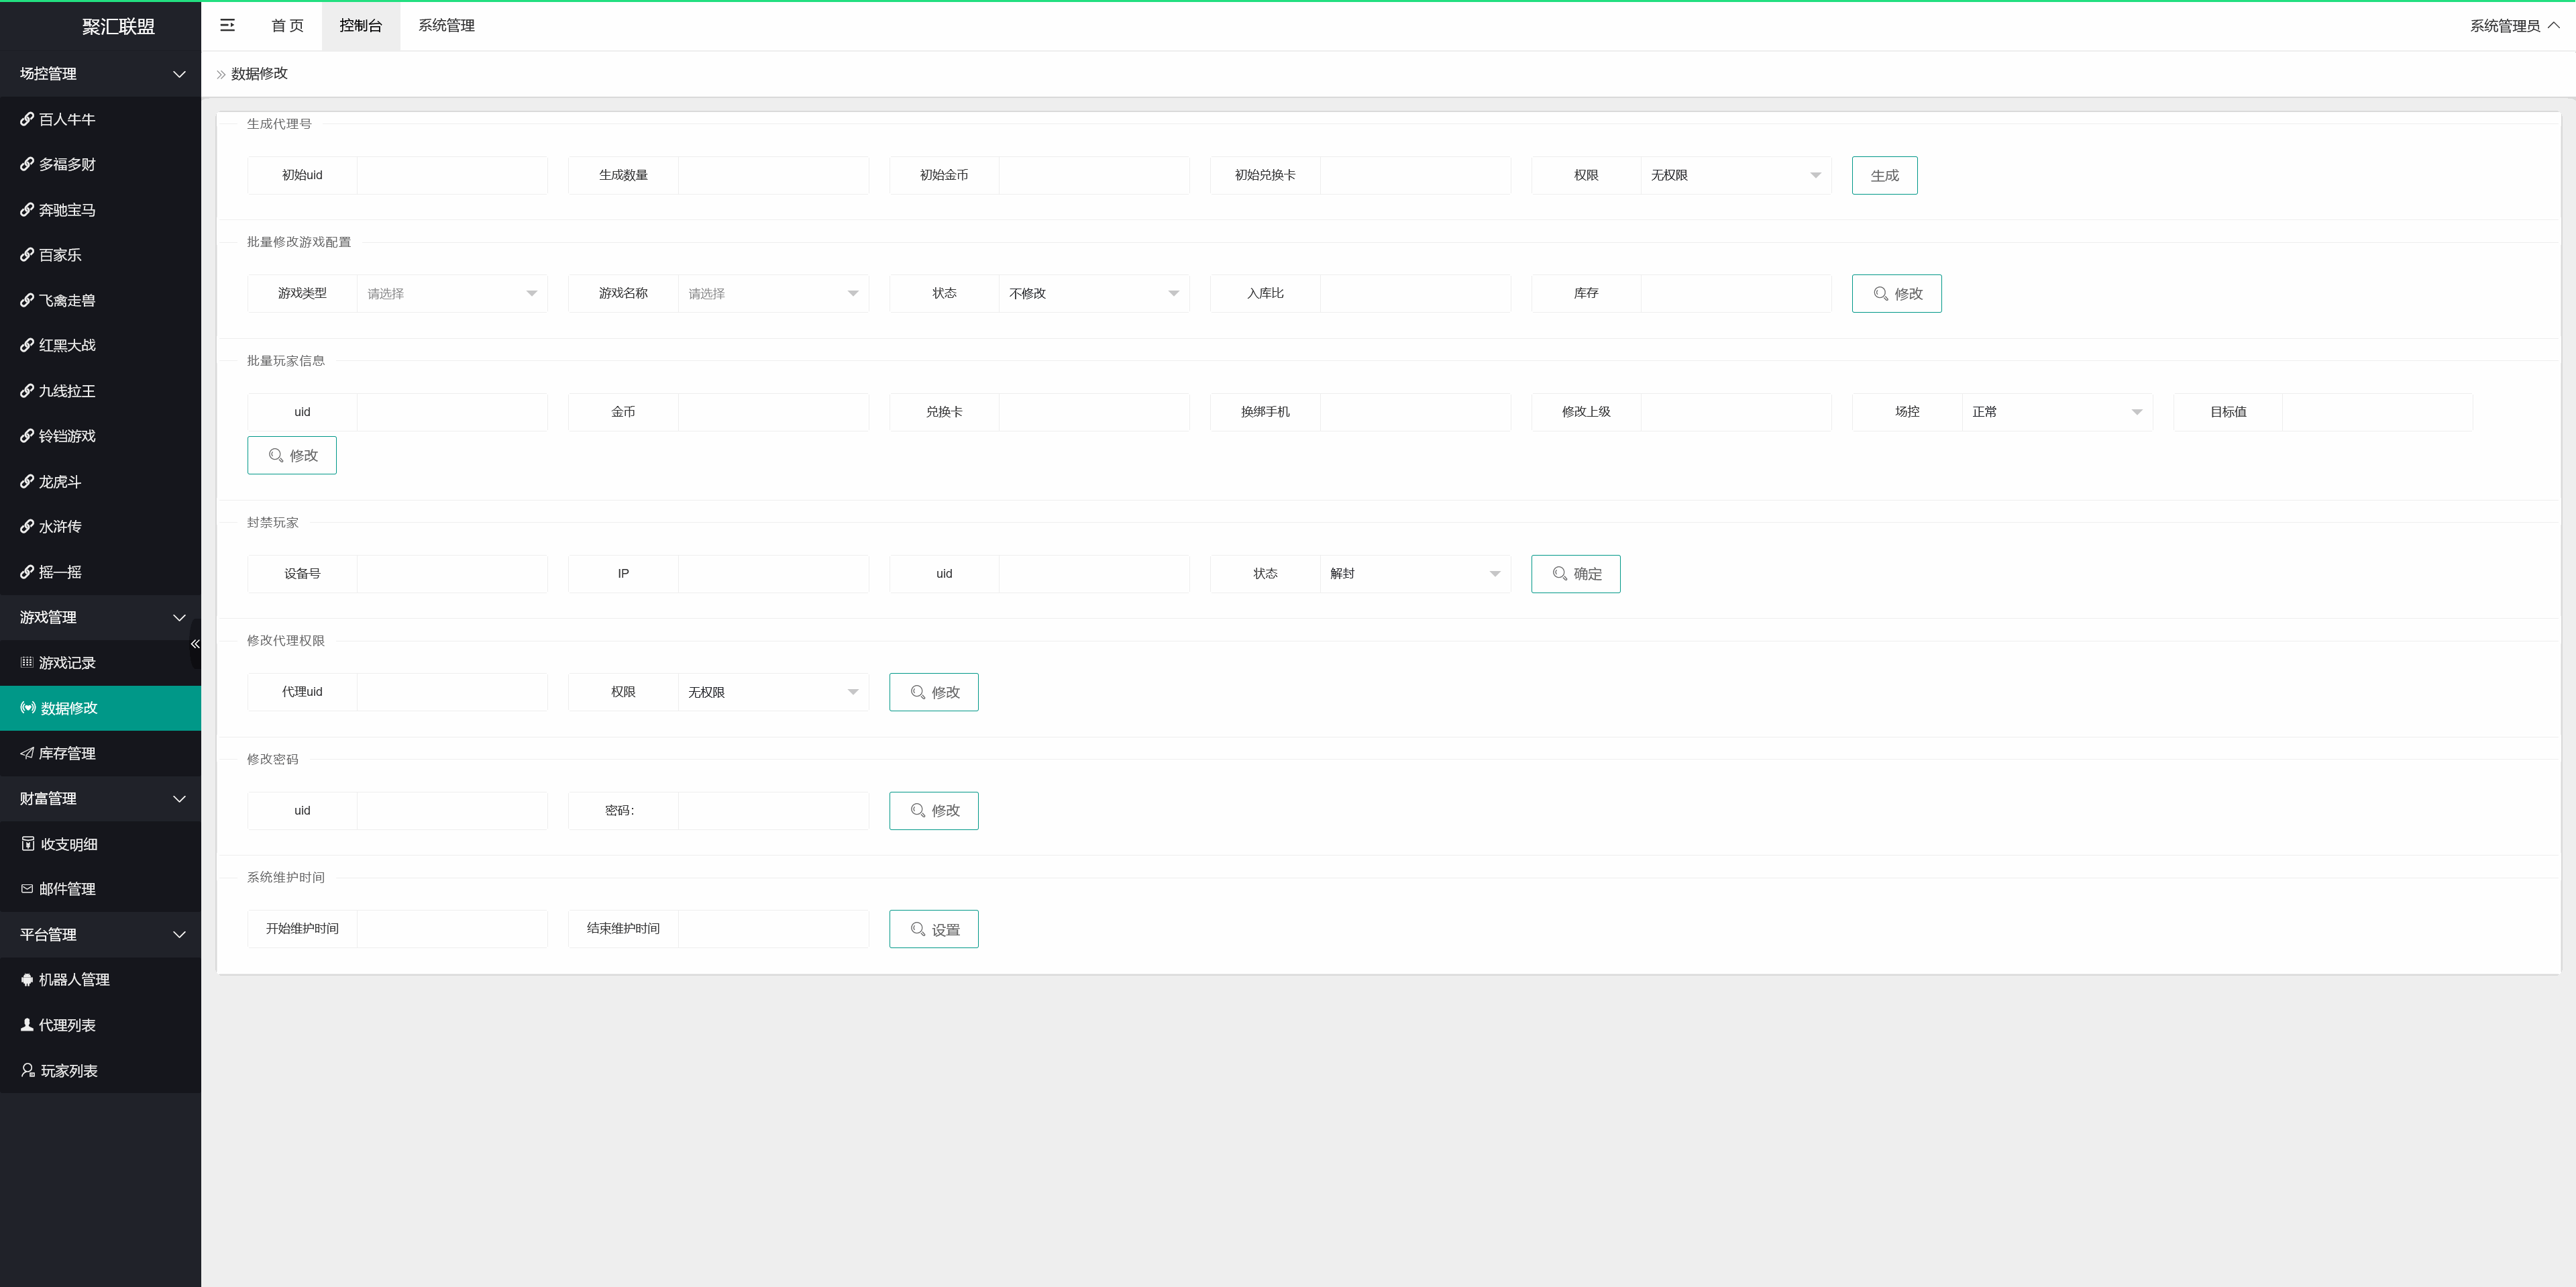Click the 初始uid input field
The height and width of the screenshot is (1287, 2576).
coord(452,175)
